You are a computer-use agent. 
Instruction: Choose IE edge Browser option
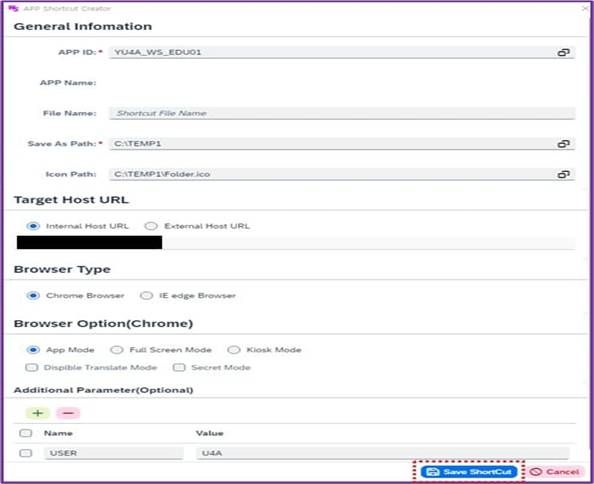click(x=146, y=295)
